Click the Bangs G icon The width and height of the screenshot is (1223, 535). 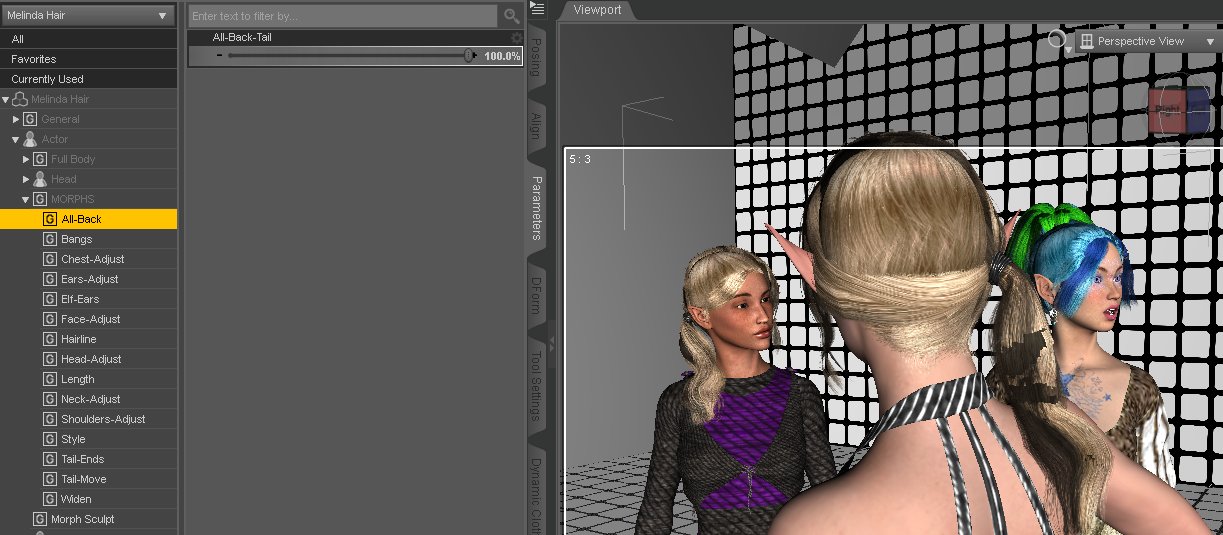50,239
